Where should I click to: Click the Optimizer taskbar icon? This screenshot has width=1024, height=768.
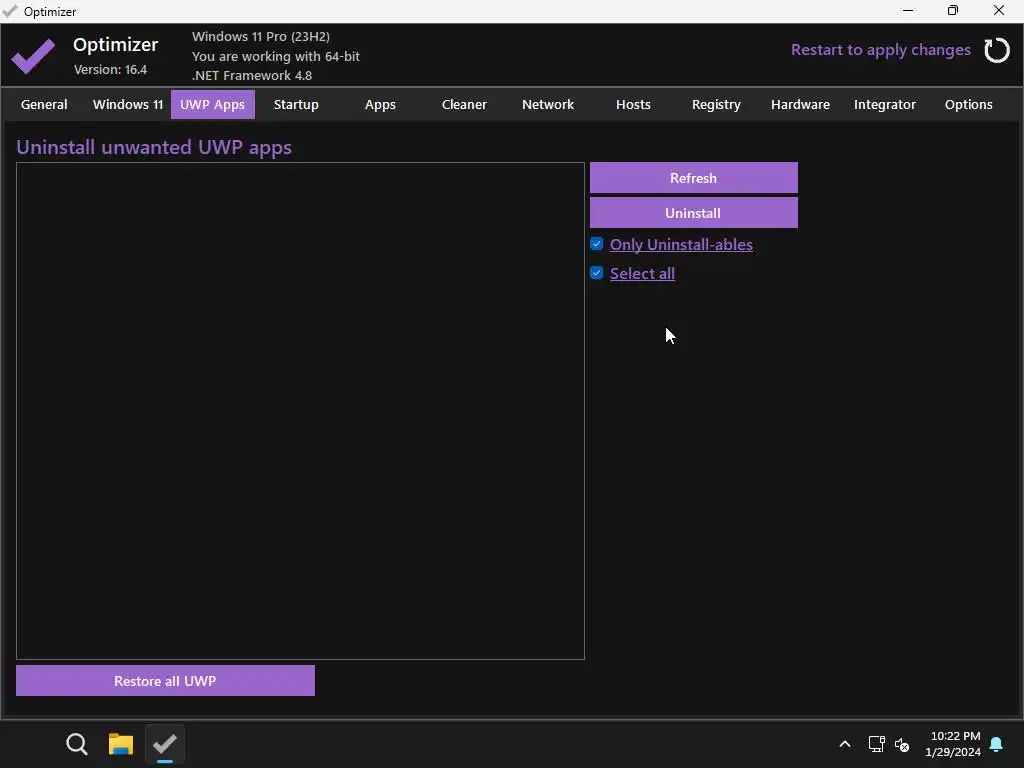point(165,744)
